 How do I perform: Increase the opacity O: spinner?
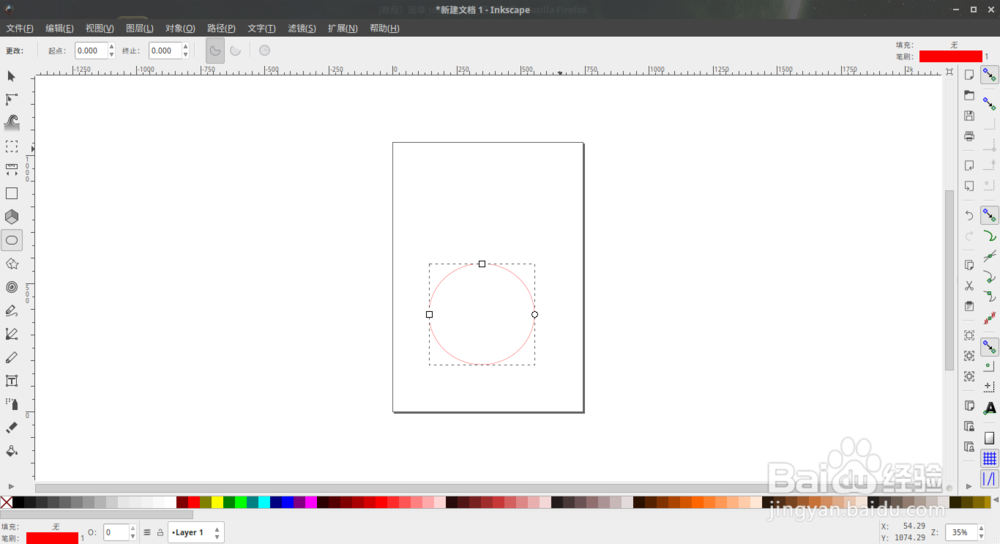(133, 529)
